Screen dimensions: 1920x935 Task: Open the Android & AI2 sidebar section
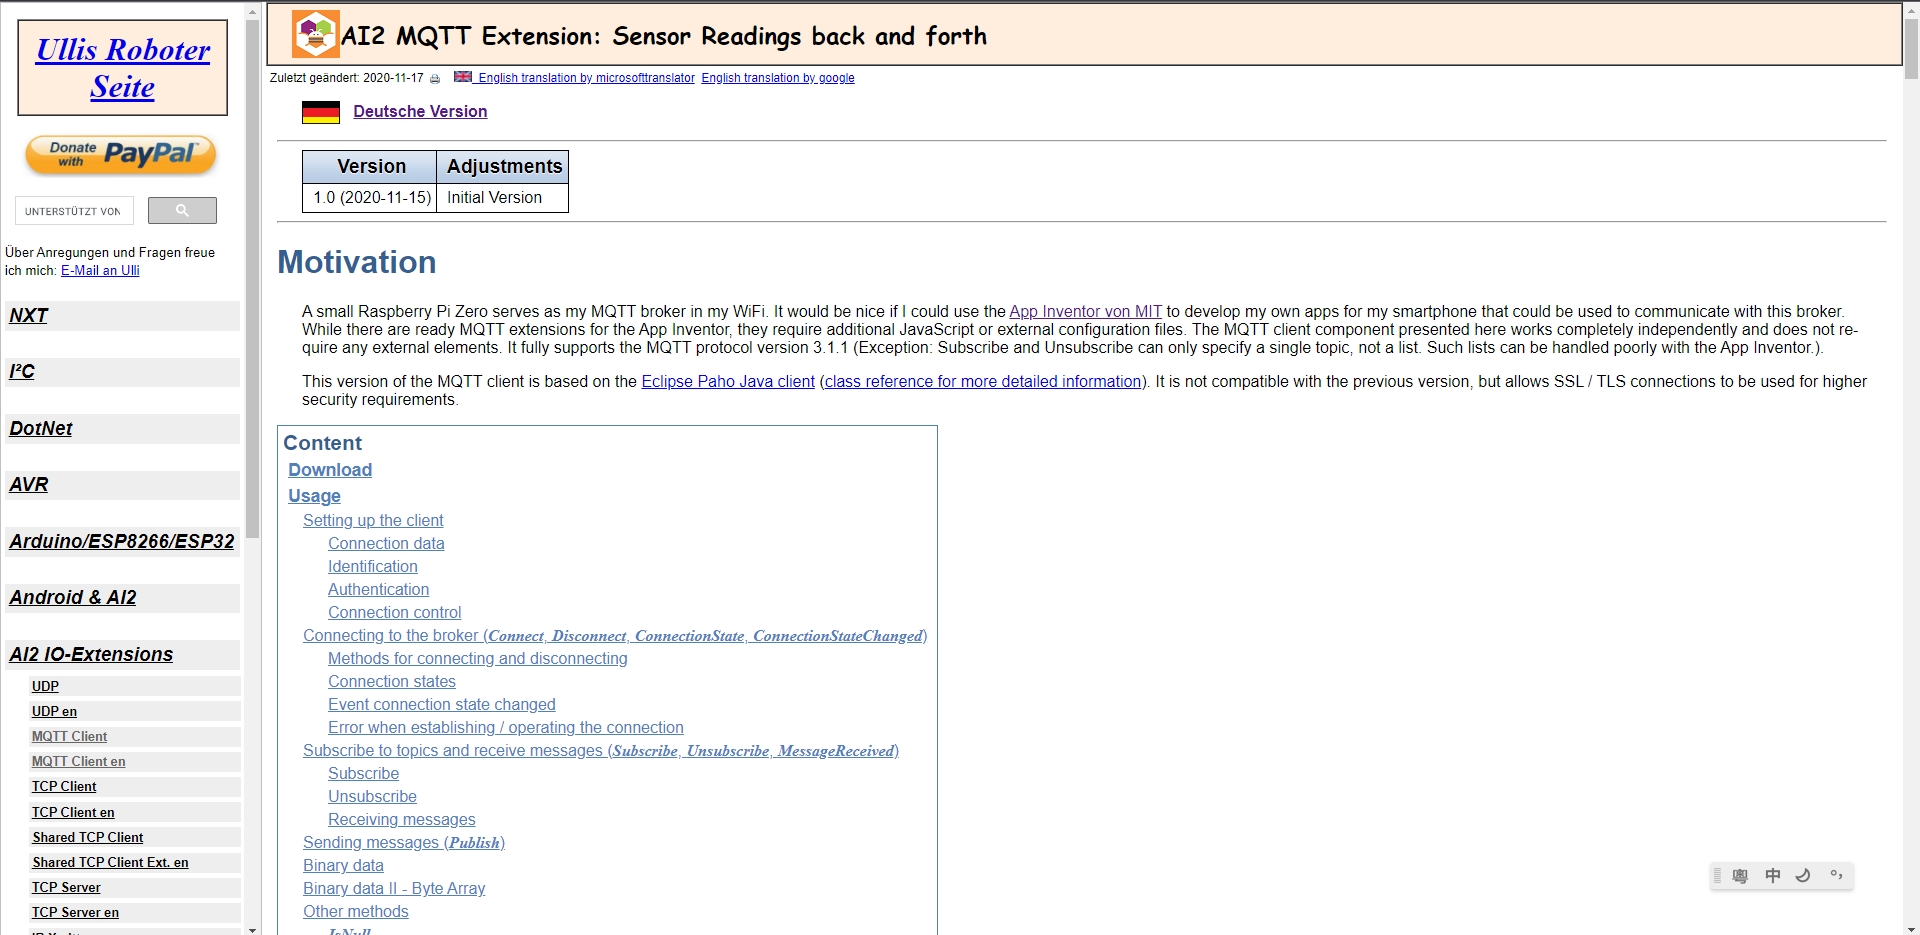pos(73,597)
